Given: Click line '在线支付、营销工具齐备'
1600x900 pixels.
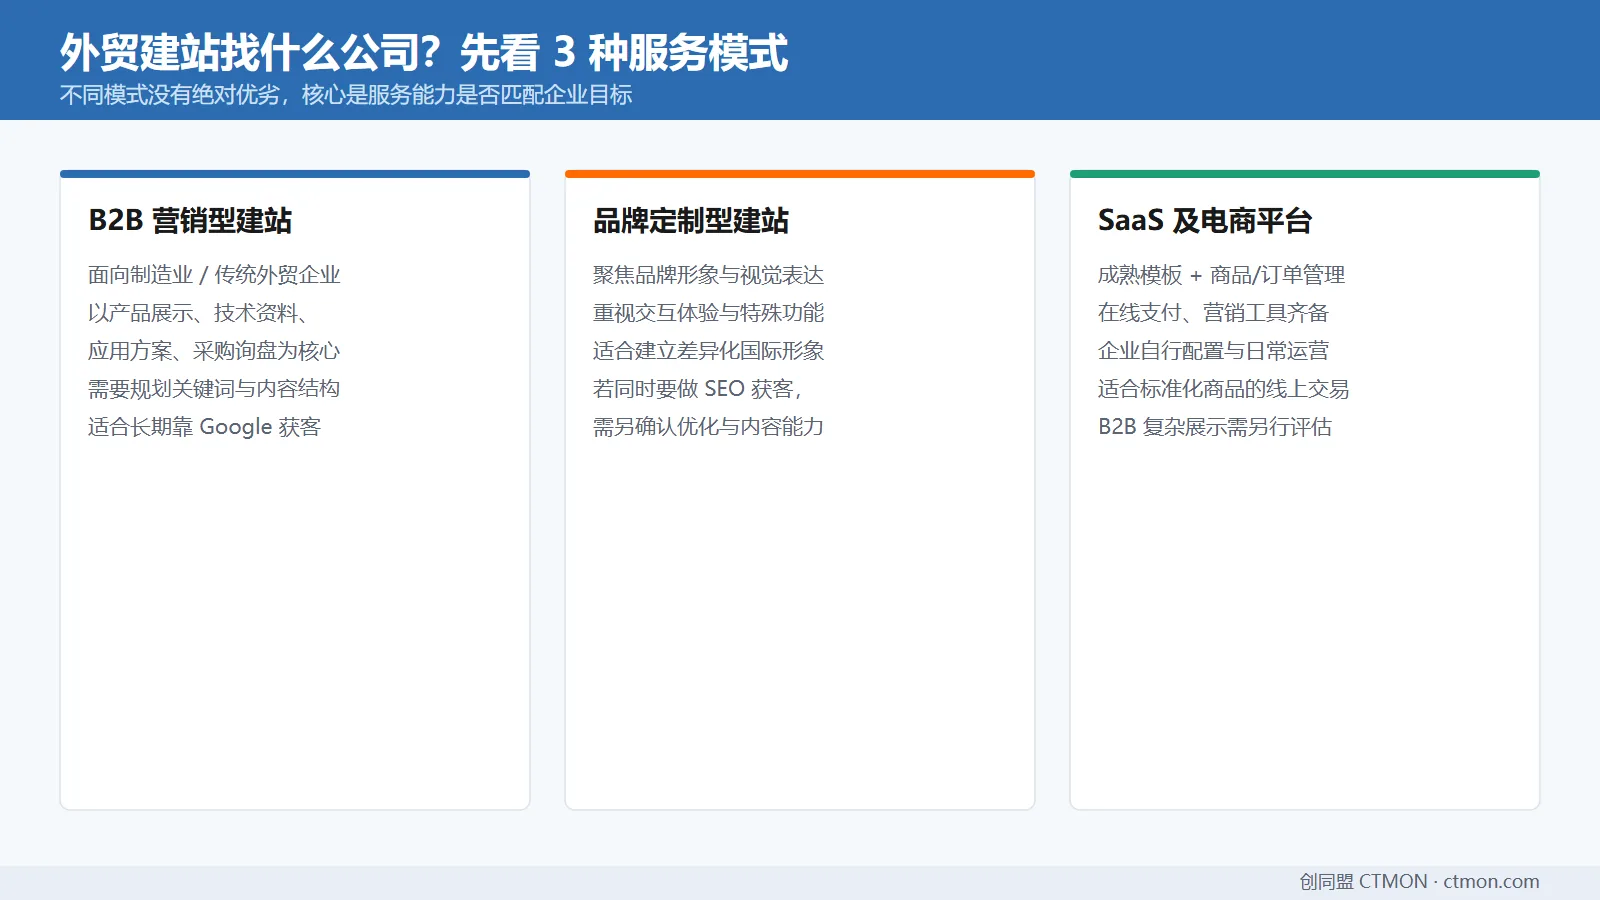Looking at the screenshot, I should coord(1213,313).
